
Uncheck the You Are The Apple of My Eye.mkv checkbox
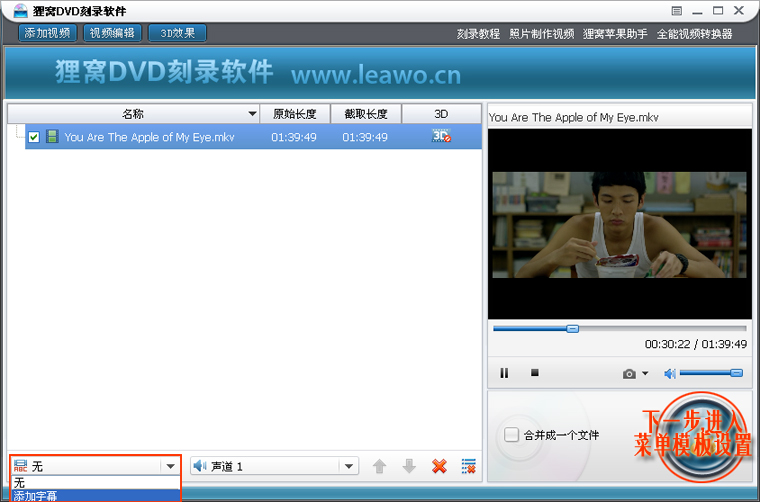pyautogui.click(x=33, y=137)
